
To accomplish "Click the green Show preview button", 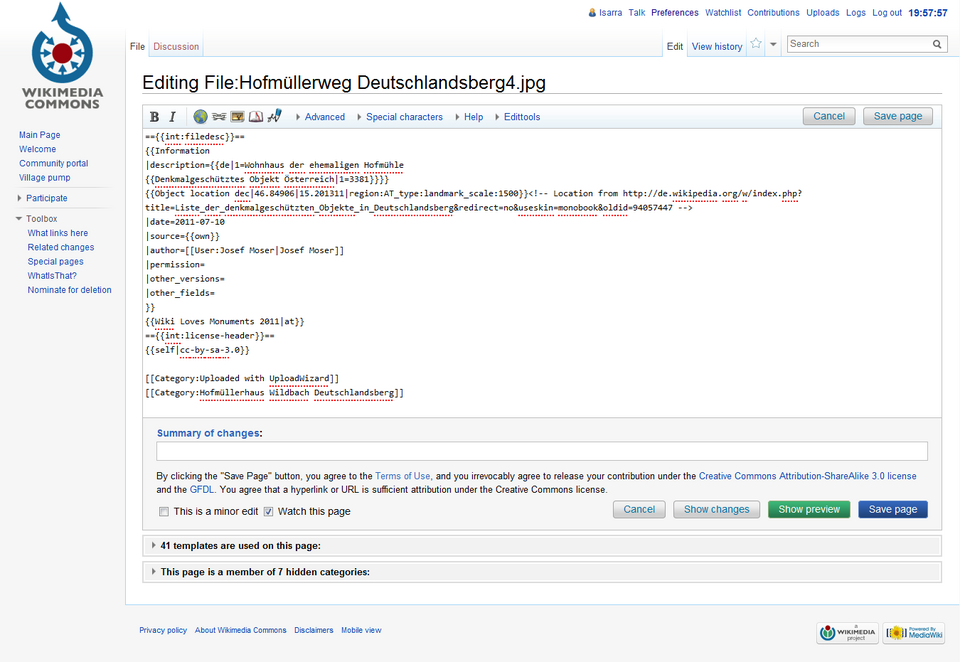I will 809,509.
